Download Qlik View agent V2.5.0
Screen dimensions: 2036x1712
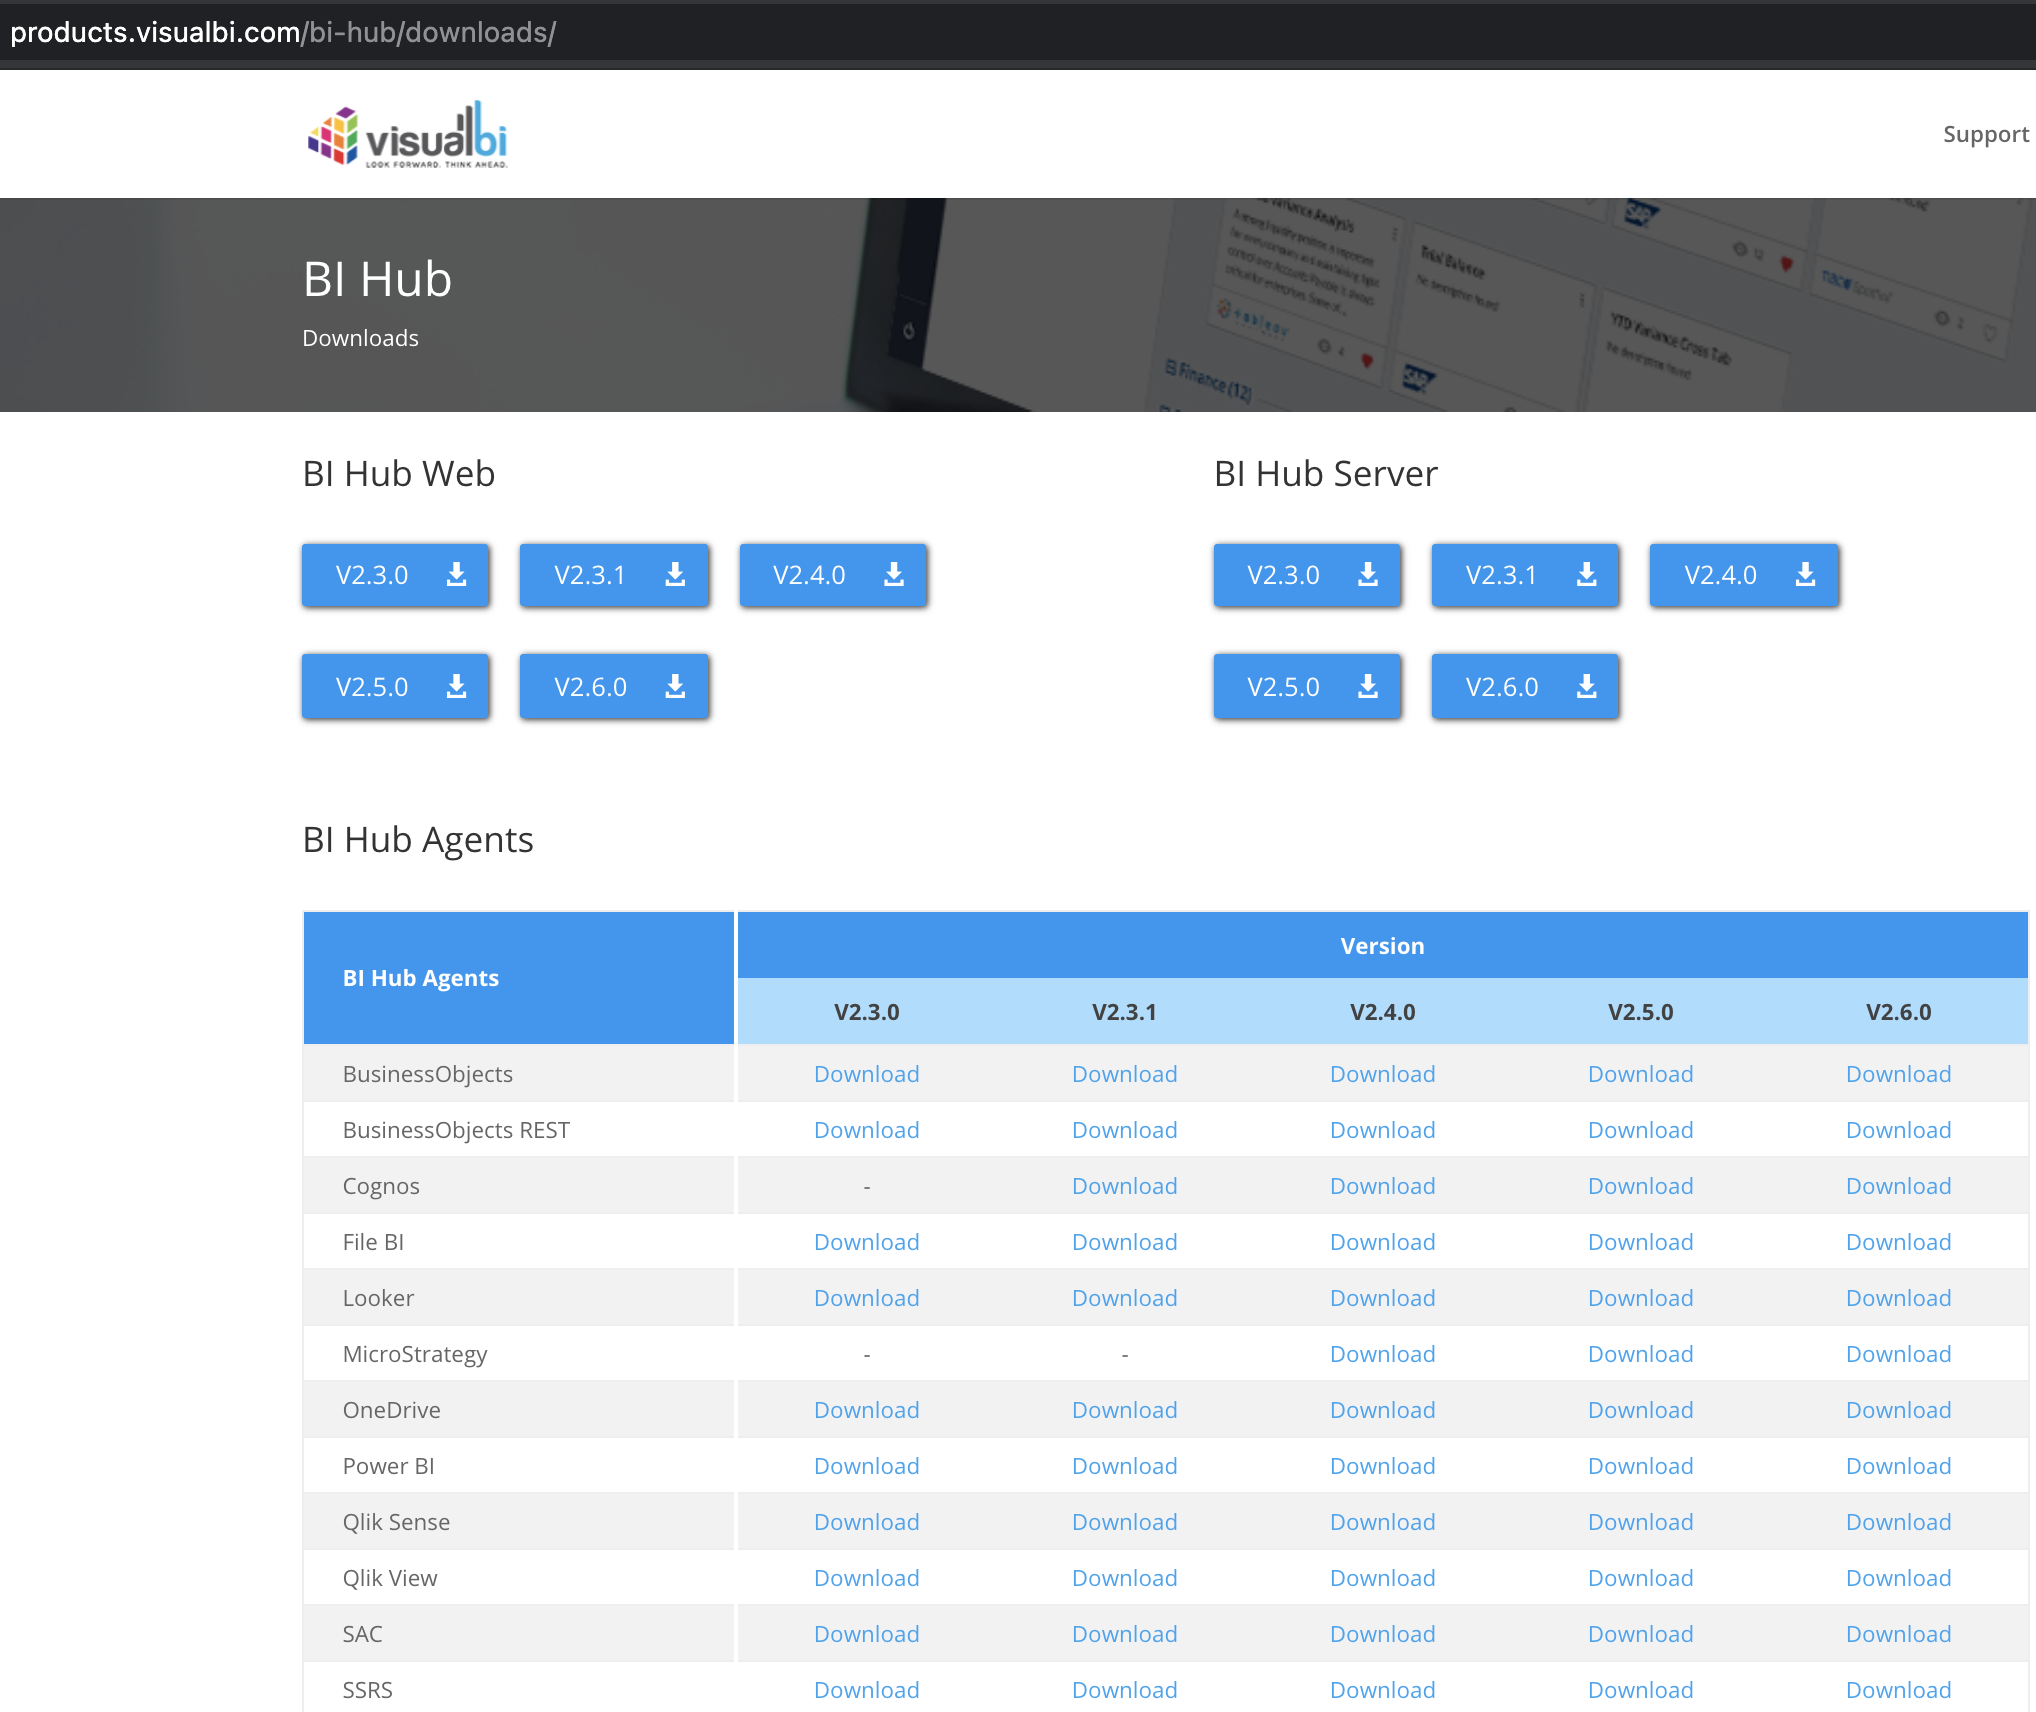[1640, 1578]
